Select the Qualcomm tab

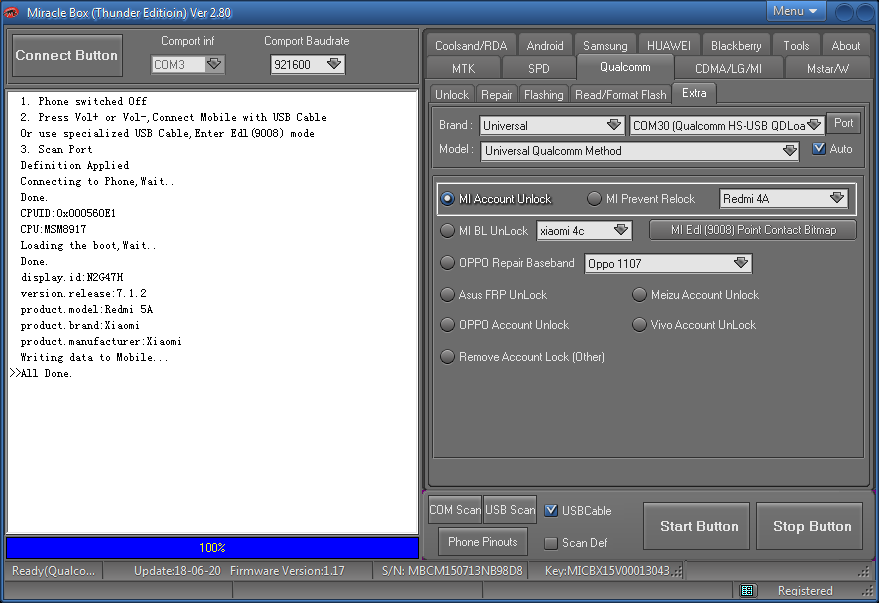[x=625, y=67]
